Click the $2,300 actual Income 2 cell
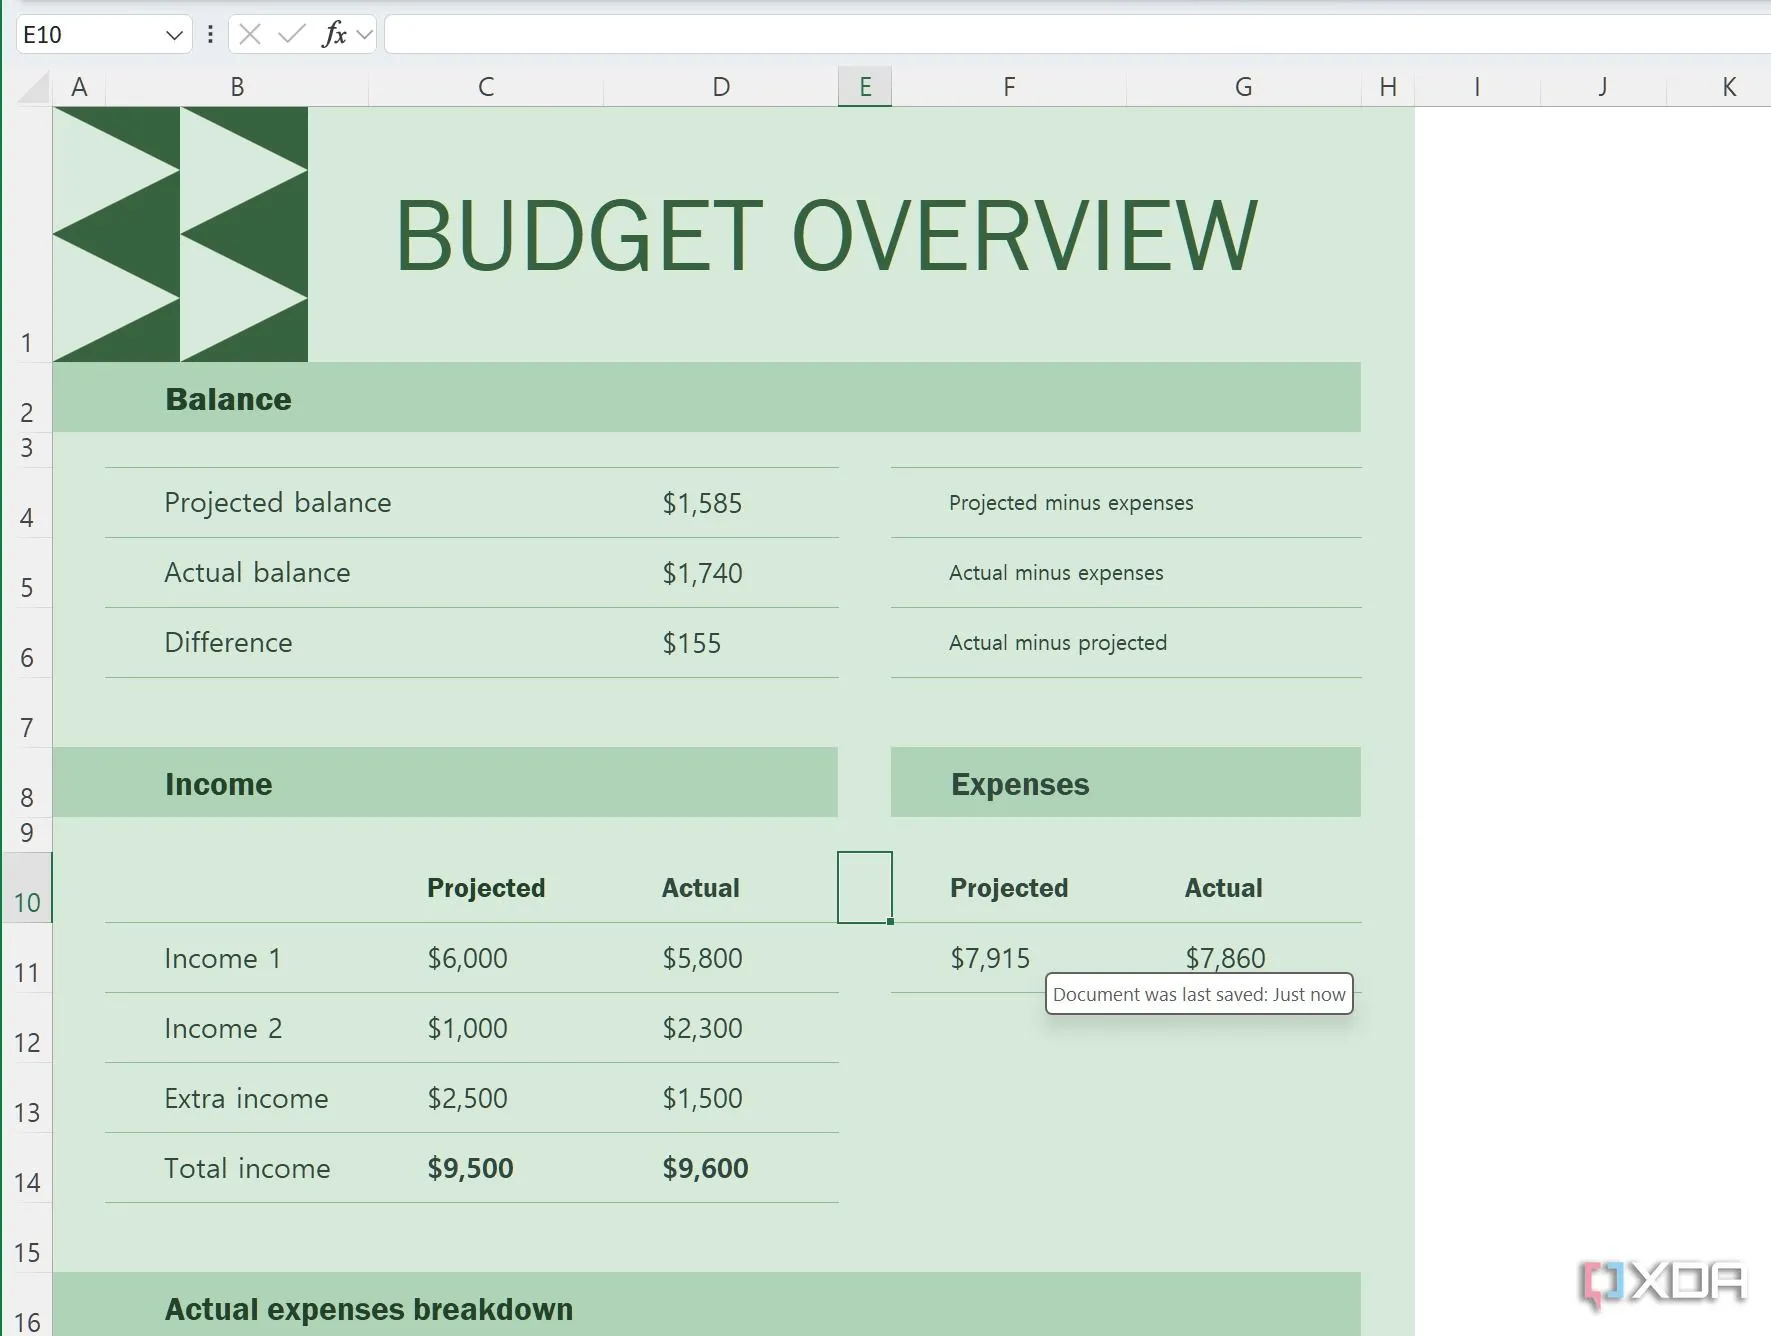Image resolution: width=1771 pixels, height=1336 pixels. tap(702, 1028)
